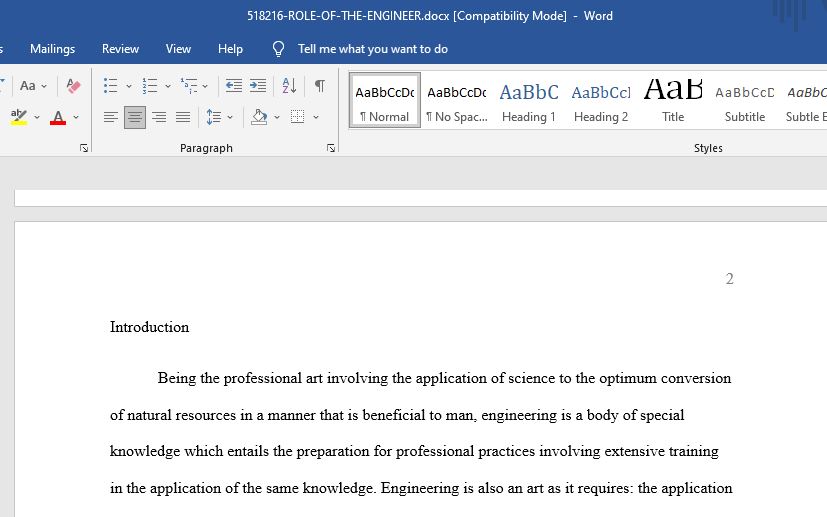Apply the Heading 1 style
Screen dimensions: 827x517
click(528, 100)
